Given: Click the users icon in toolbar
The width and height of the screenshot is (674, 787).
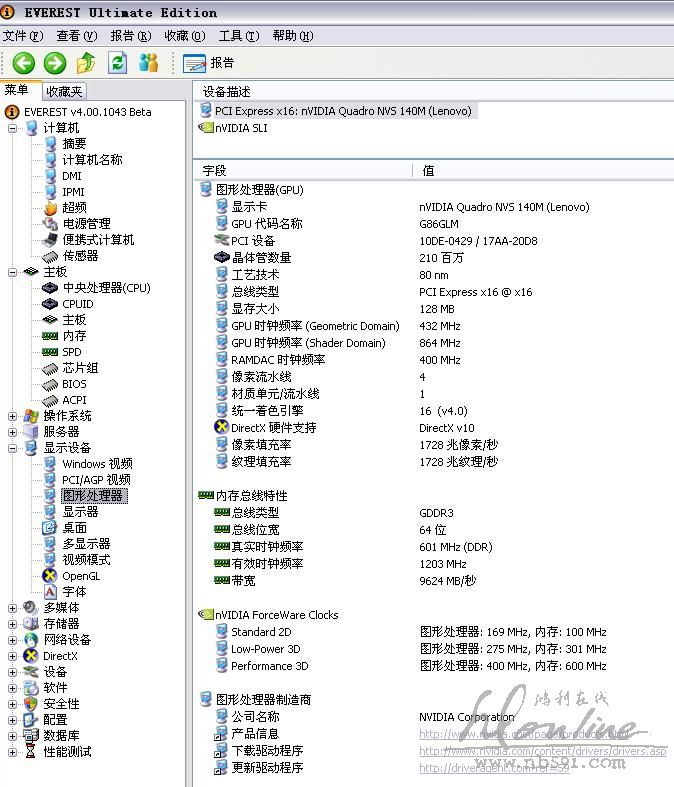Looking at the screenshot, I should pyautogui.click(x=149, y=63).
